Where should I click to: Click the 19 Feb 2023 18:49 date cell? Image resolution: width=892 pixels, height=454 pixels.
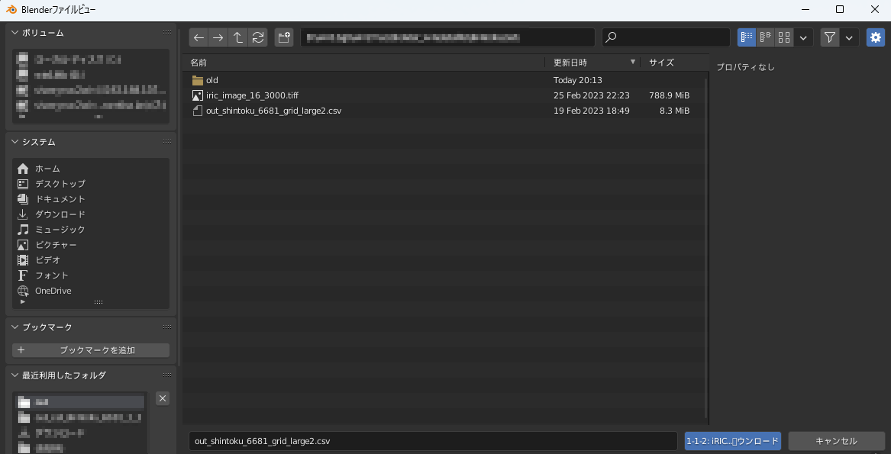(x=591, y=111)
